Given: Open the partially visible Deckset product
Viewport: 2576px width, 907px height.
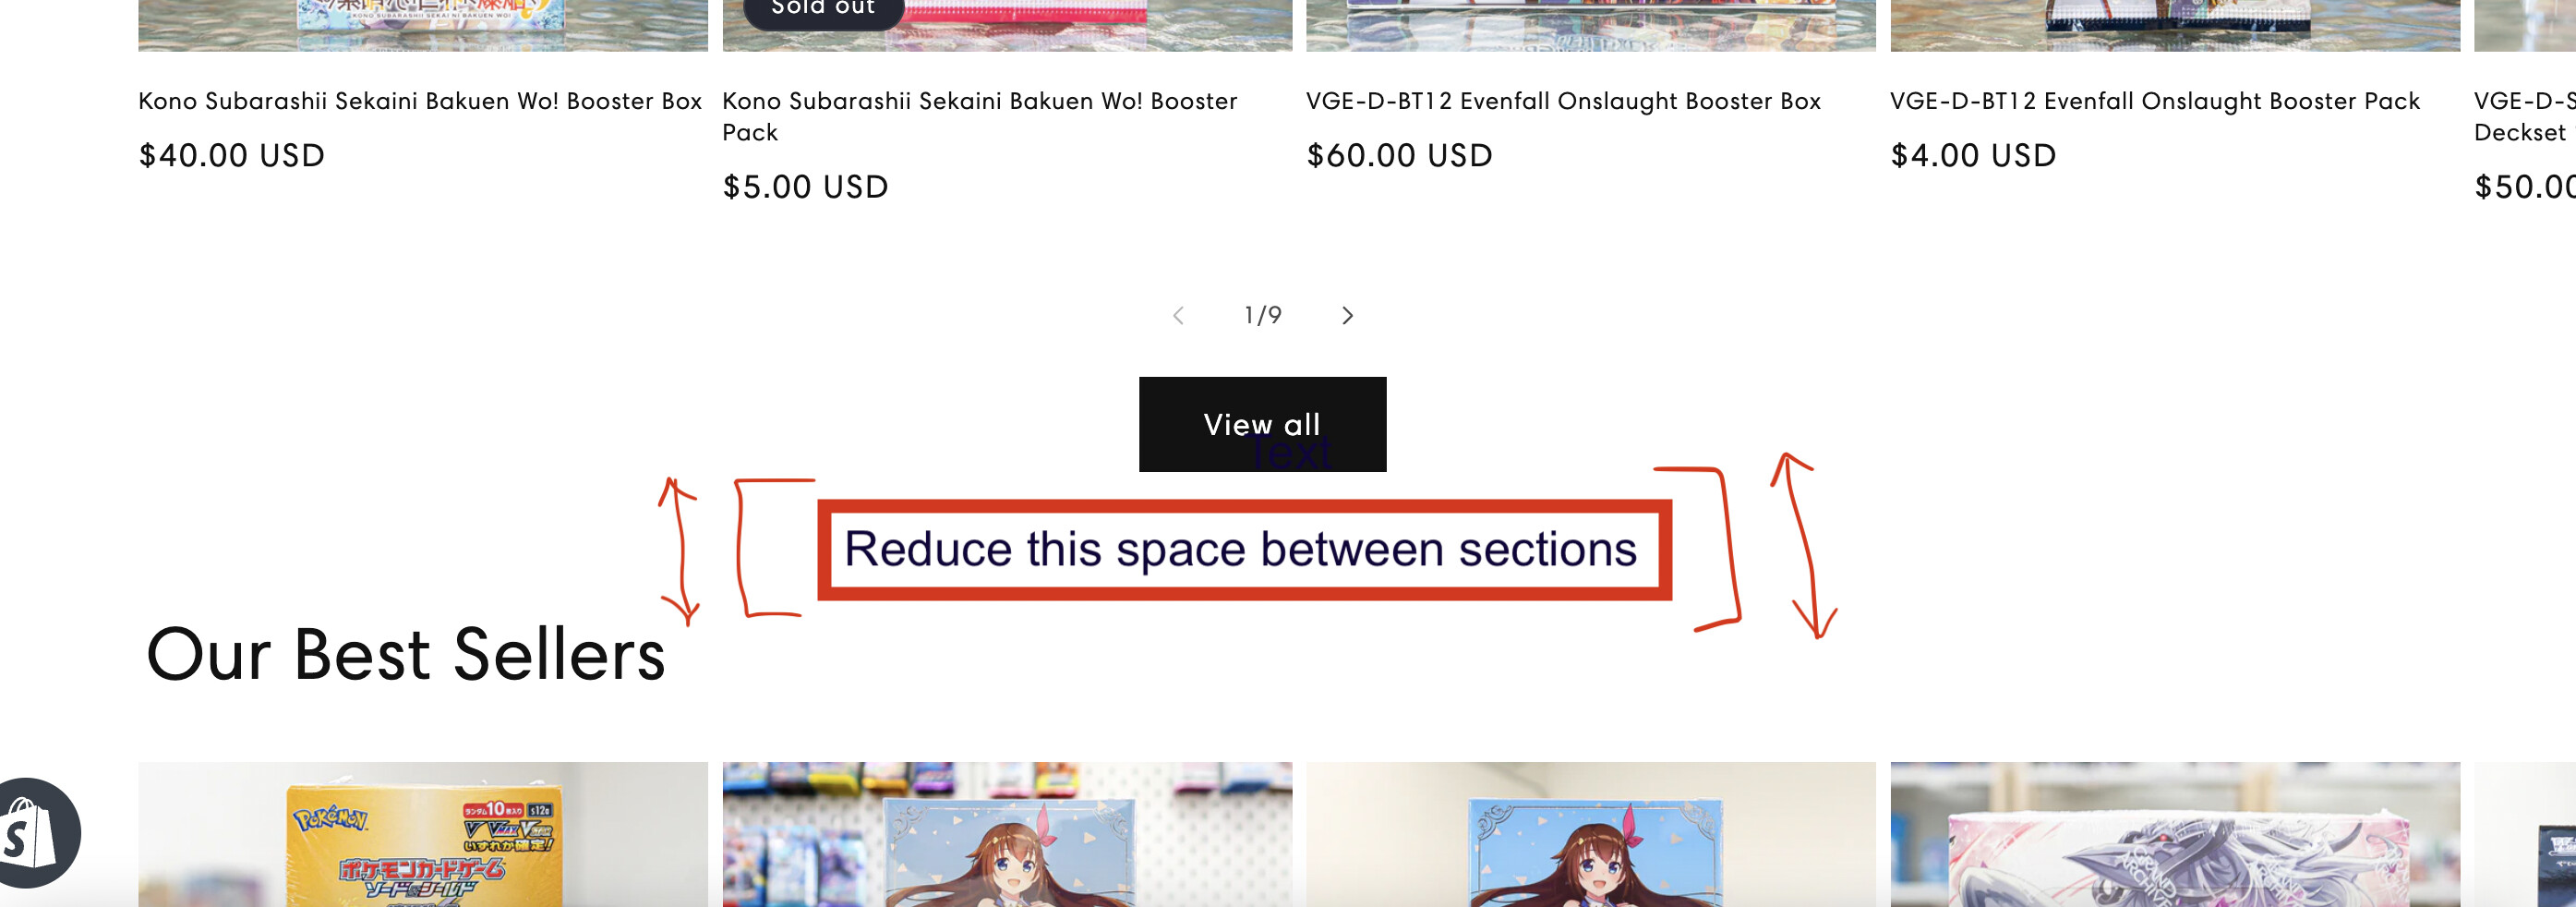Looking at the screenshot, I should (2524, 116).
